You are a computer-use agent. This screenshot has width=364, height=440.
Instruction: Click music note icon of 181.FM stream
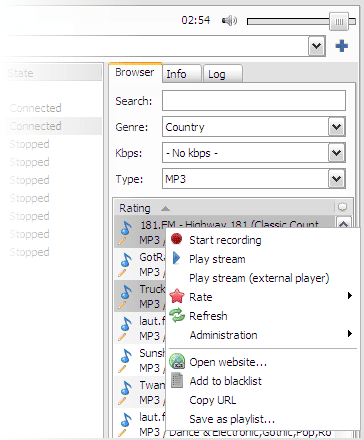[126, 228]
